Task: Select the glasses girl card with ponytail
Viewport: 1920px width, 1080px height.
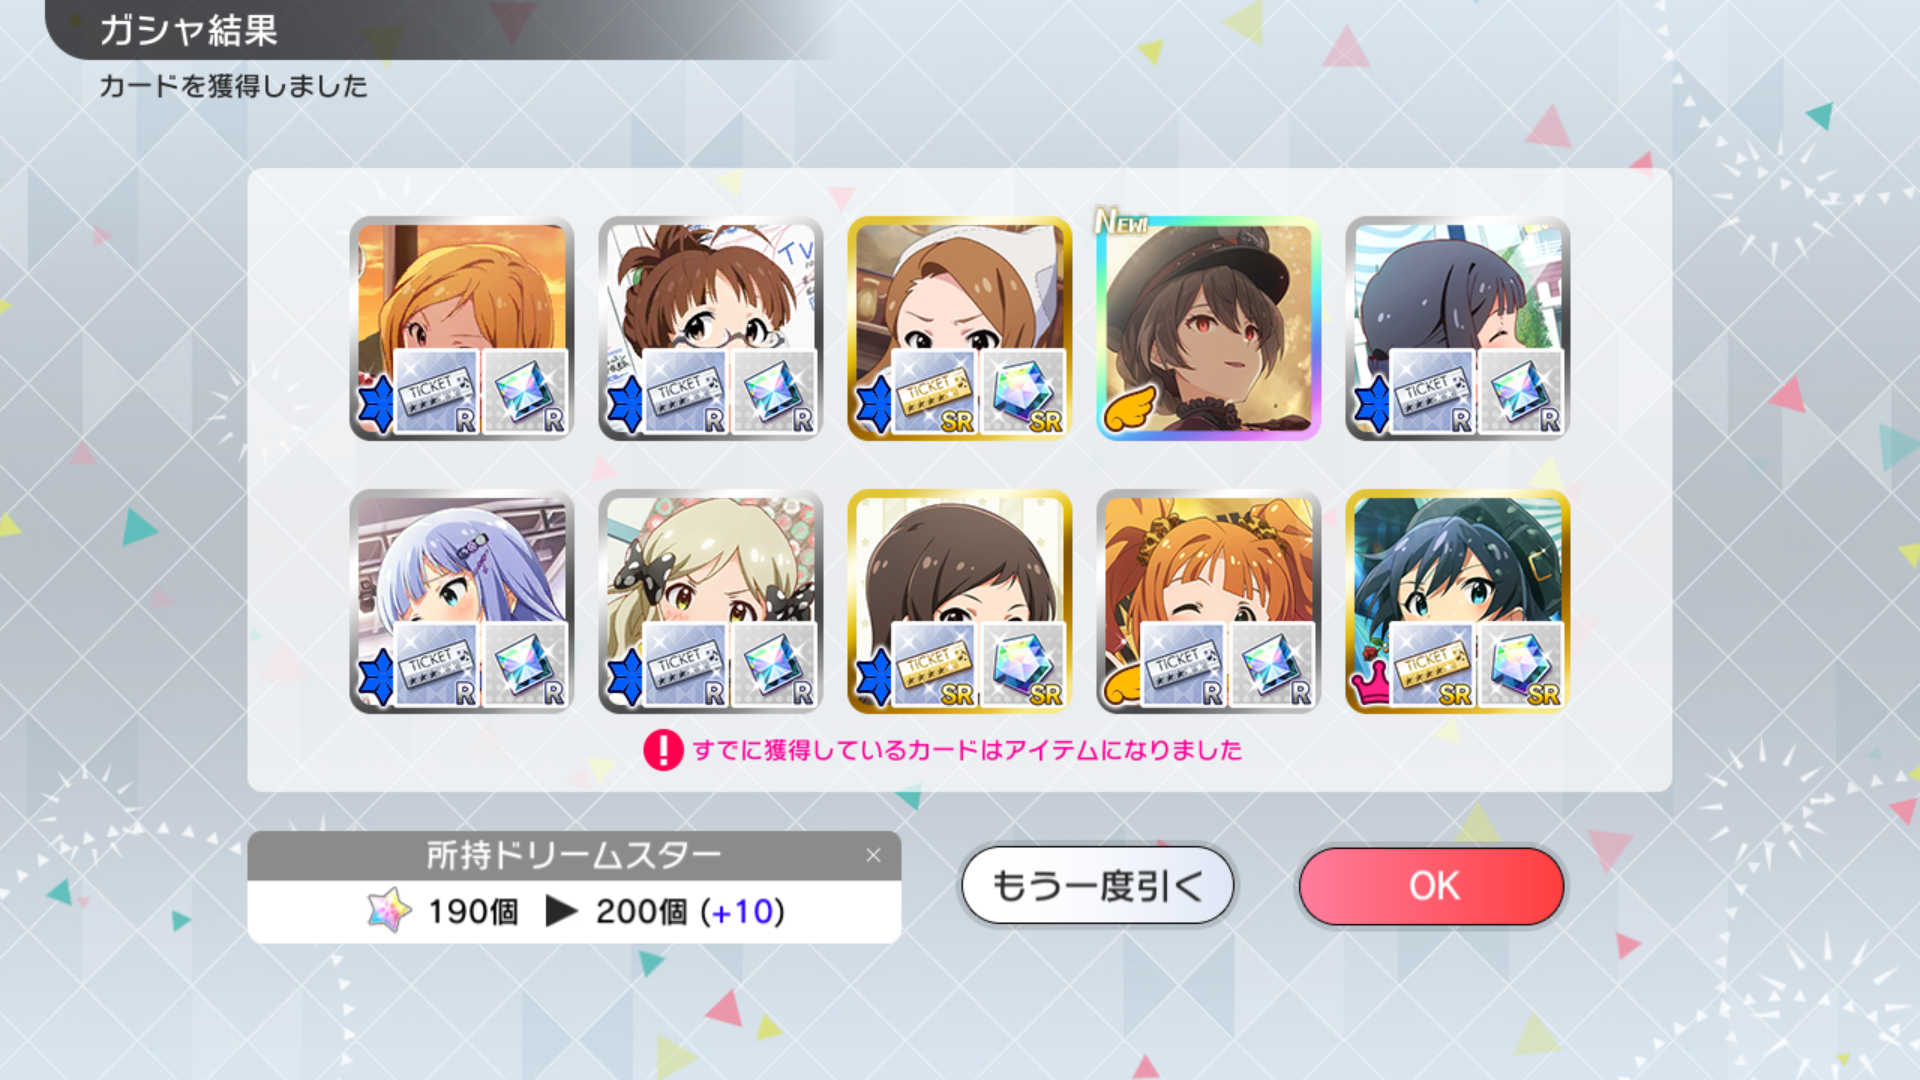Action: pos(710,328)
